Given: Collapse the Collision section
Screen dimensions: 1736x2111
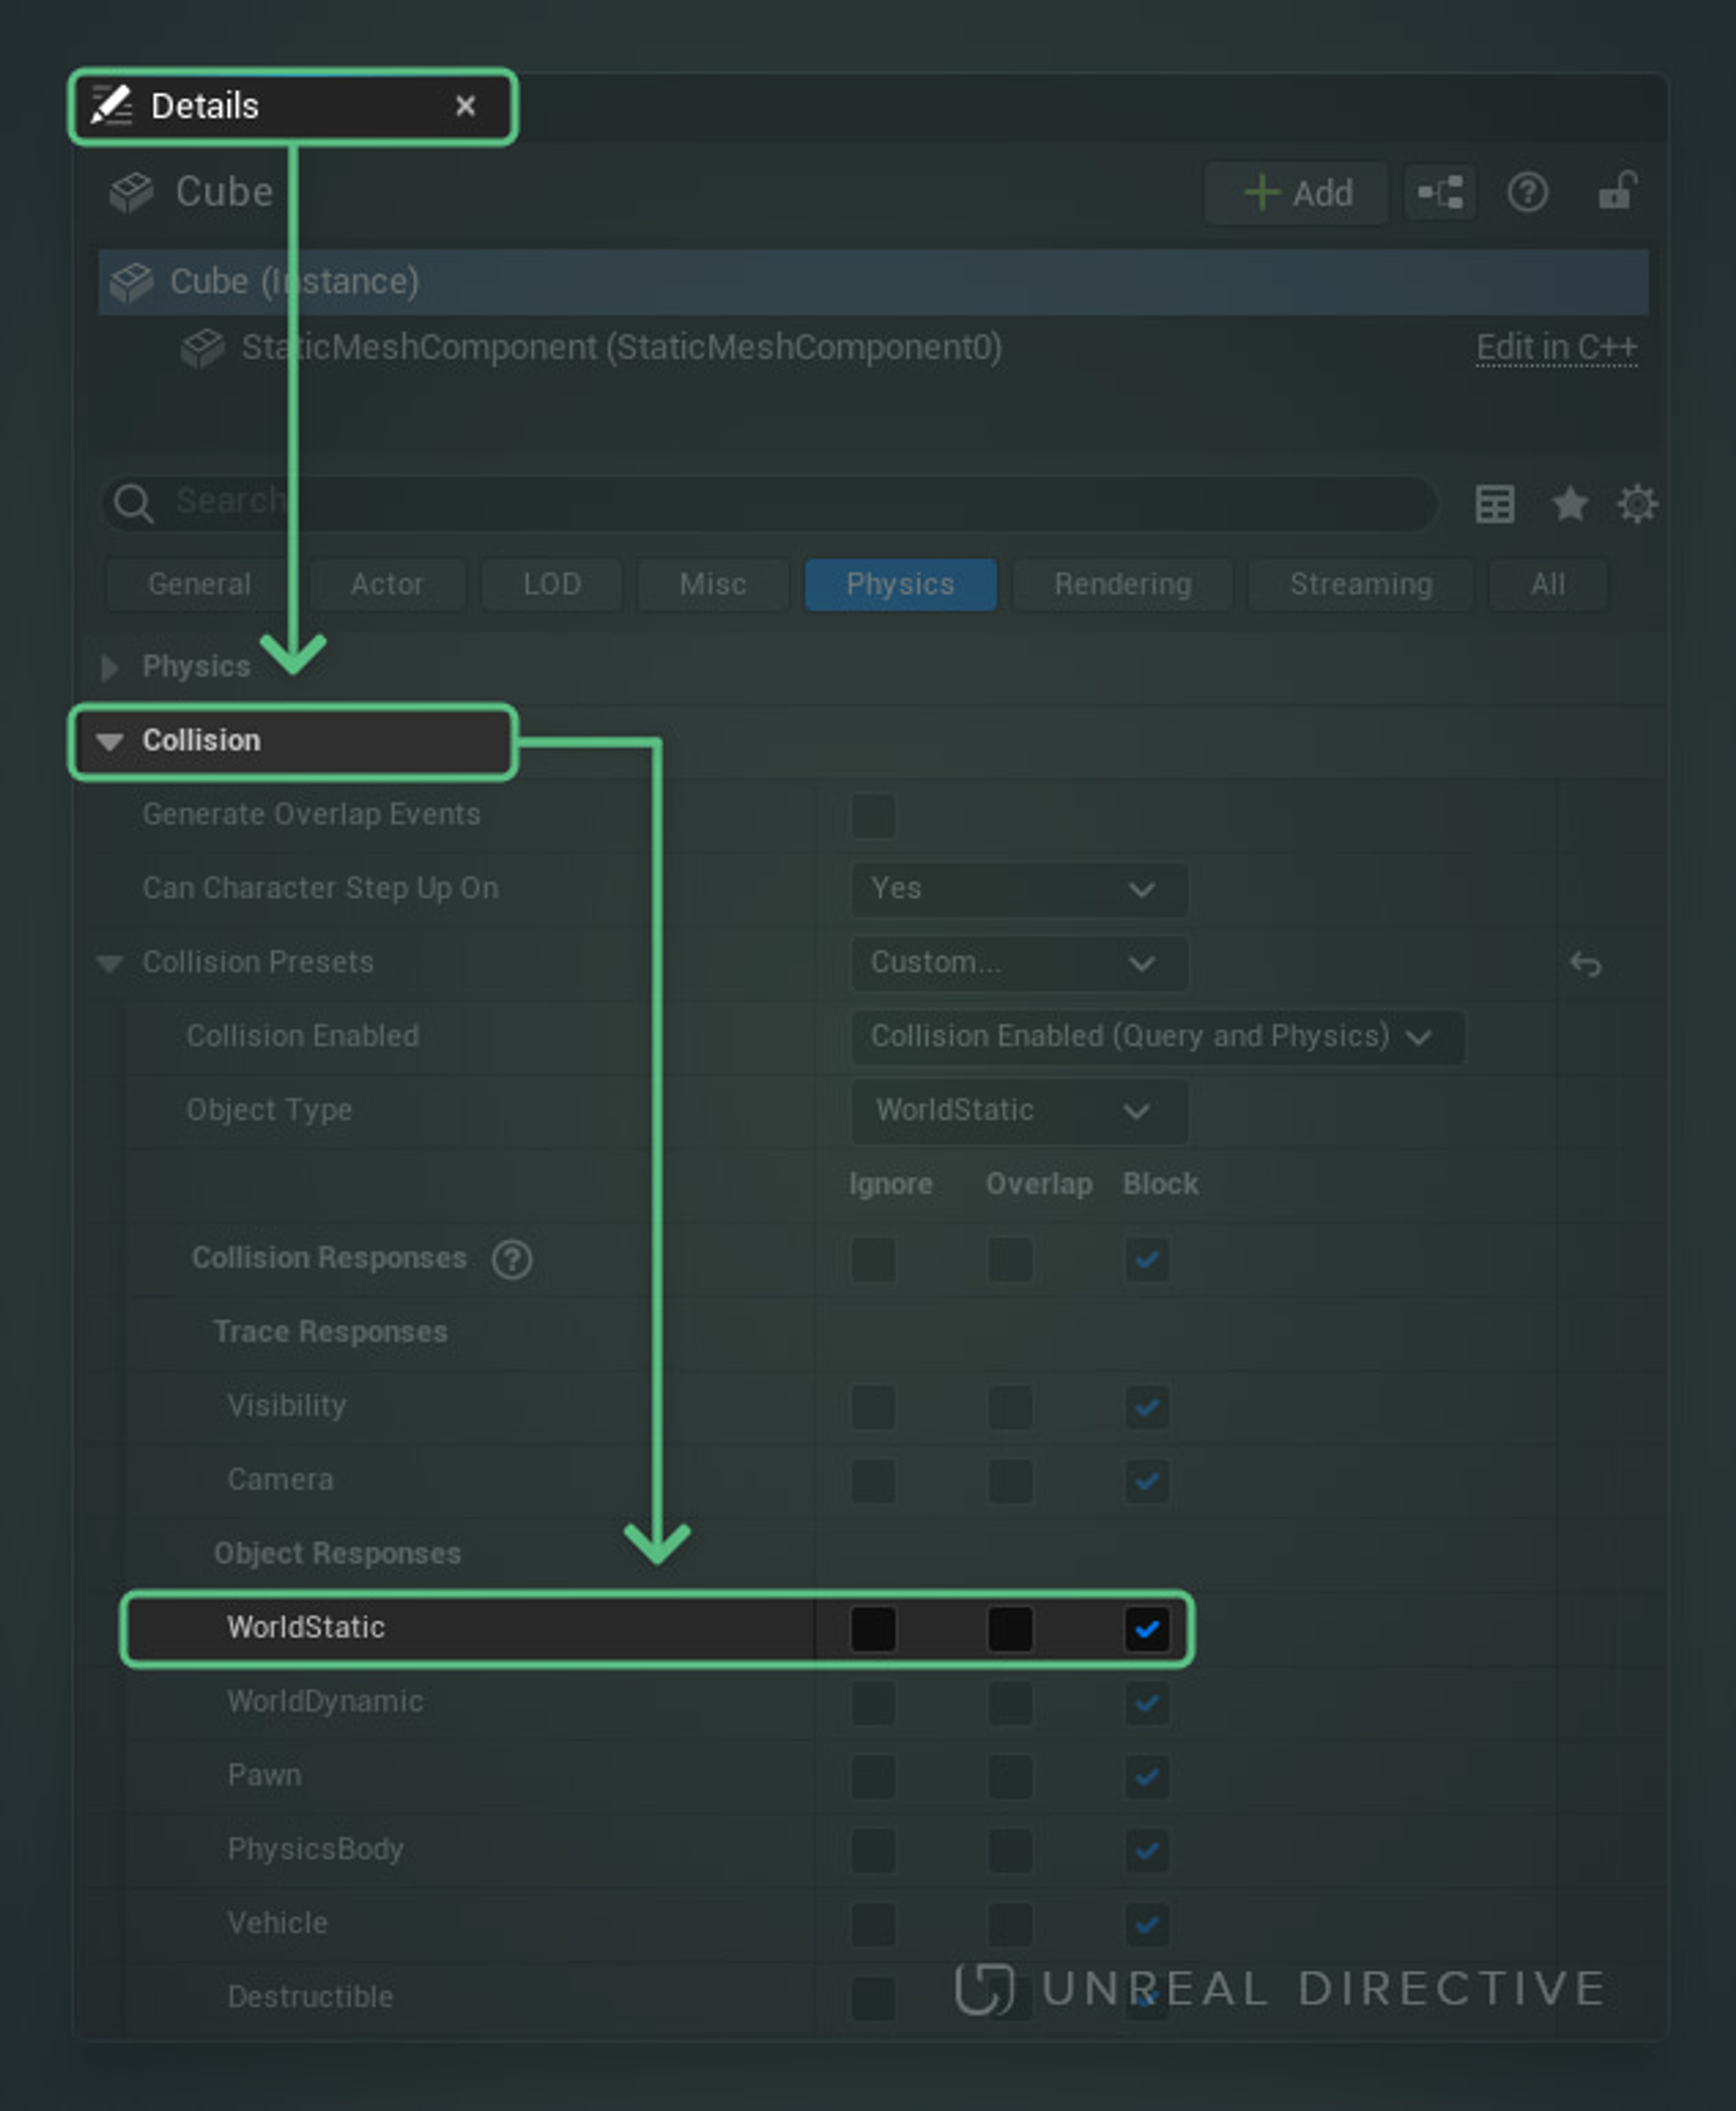Looking at the screenshot, I should [110, 741].
